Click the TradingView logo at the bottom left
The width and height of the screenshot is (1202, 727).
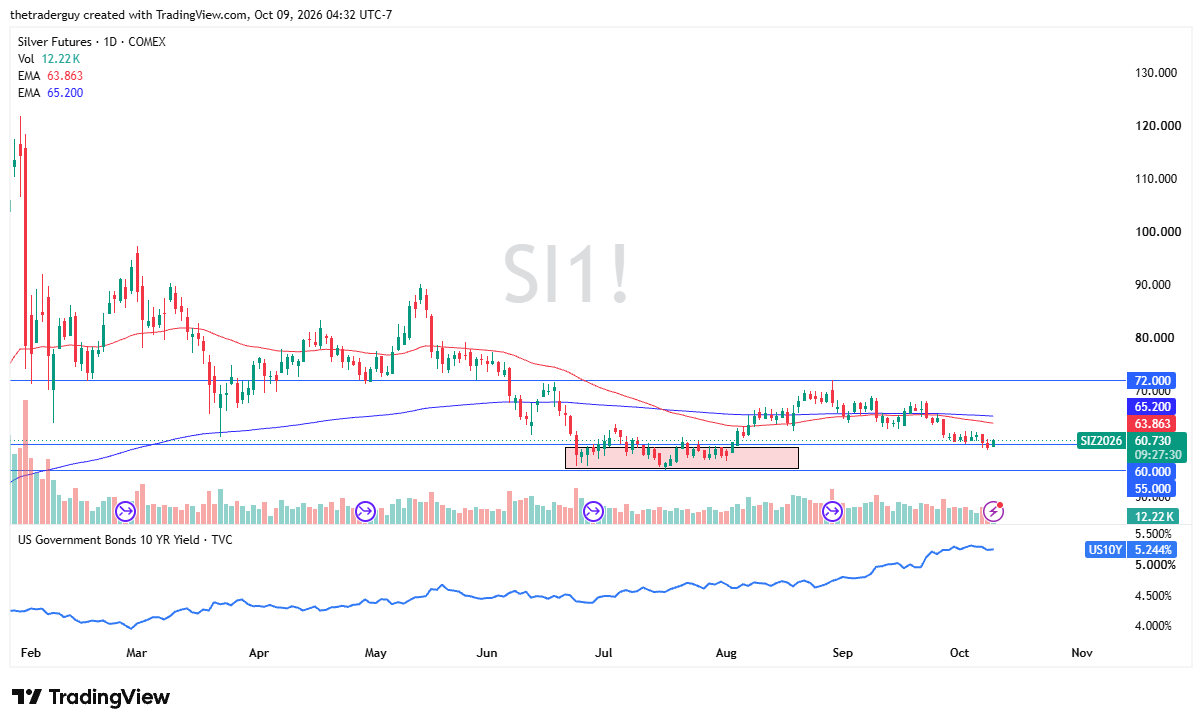tap(91, 697)
